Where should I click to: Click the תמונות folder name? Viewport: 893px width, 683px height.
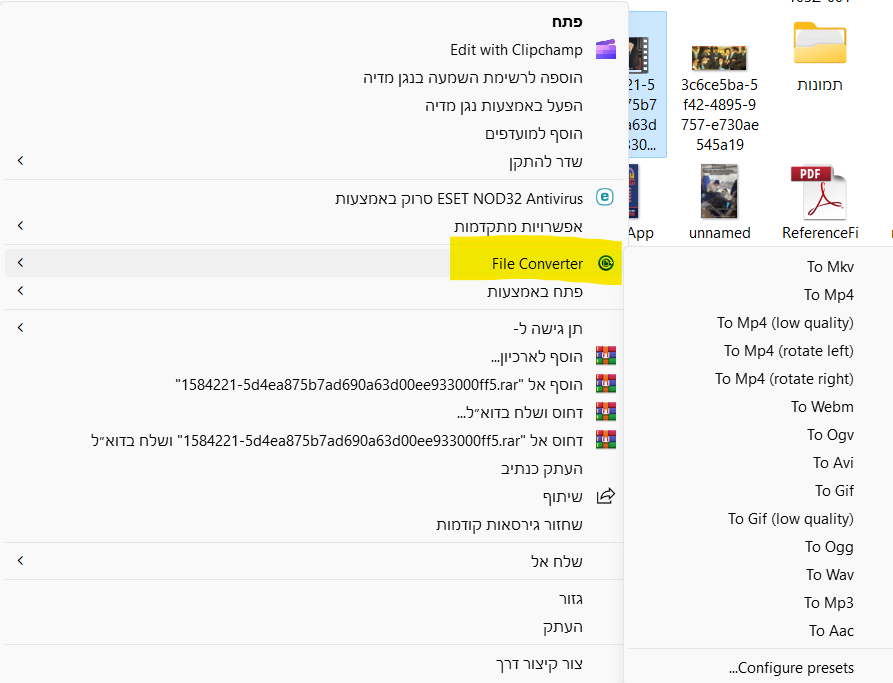(820, 85)
